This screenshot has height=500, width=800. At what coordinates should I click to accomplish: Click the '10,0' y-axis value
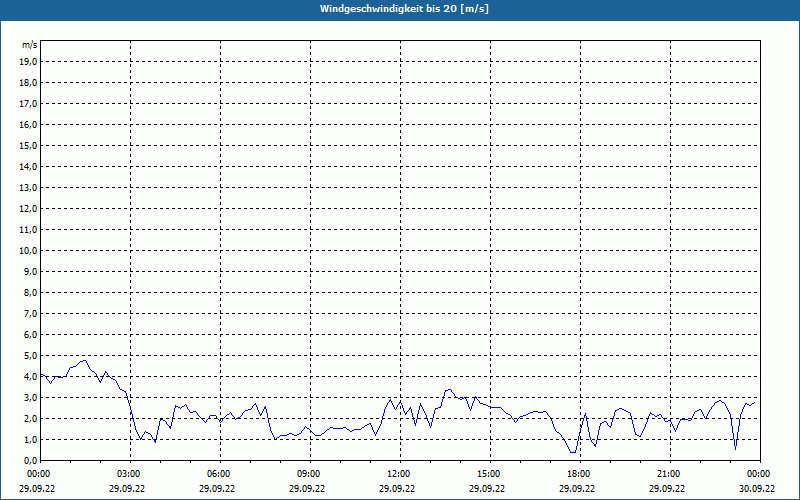(x=28, y=251)
